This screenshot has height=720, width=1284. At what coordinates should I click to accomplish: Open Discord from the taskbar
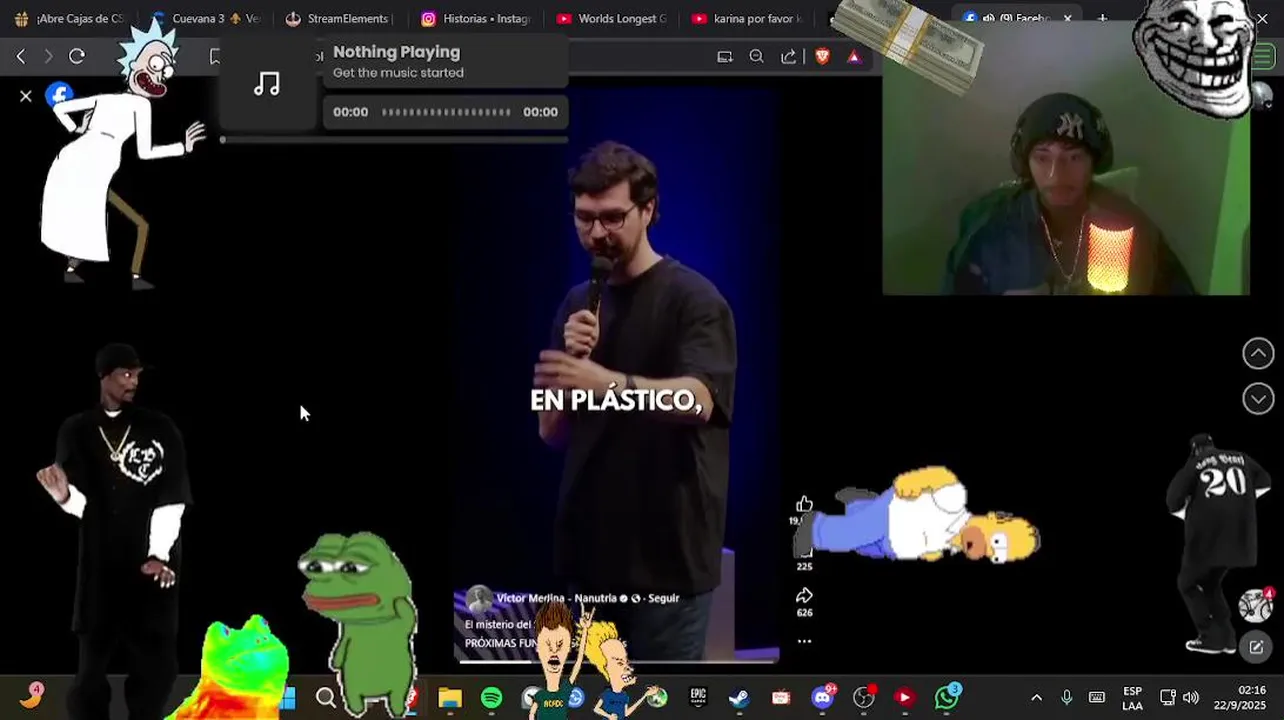pyautogui.click(x=823, y=697)
